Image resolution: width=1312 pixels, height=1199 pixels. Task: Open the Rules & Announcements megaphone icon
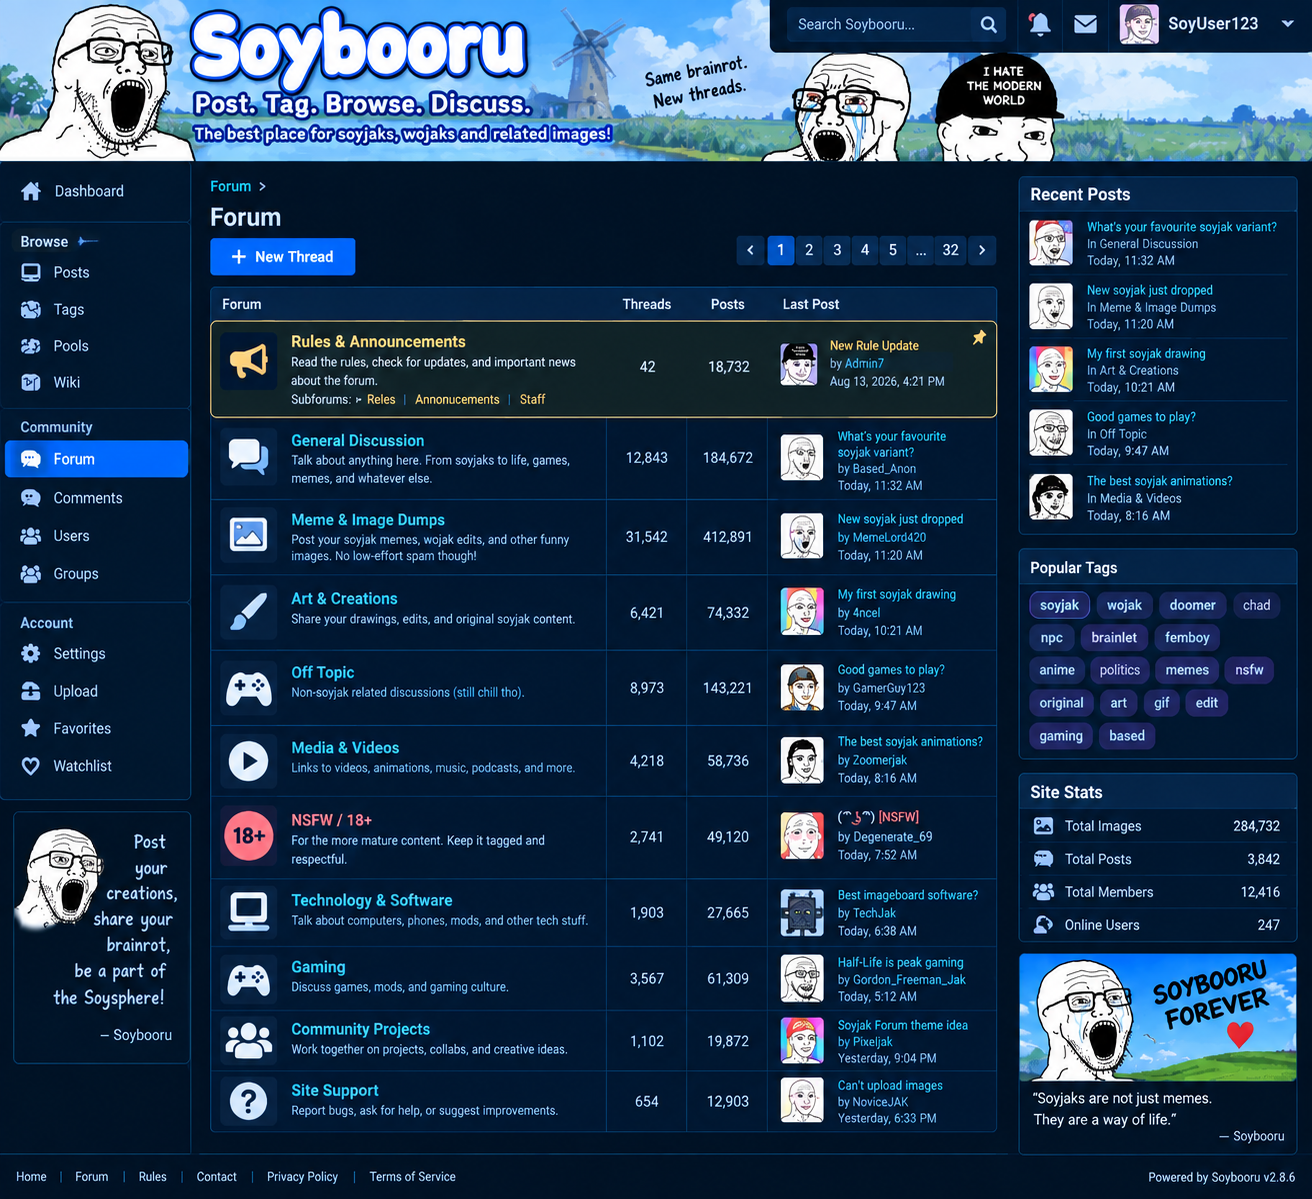coord(249,361)
